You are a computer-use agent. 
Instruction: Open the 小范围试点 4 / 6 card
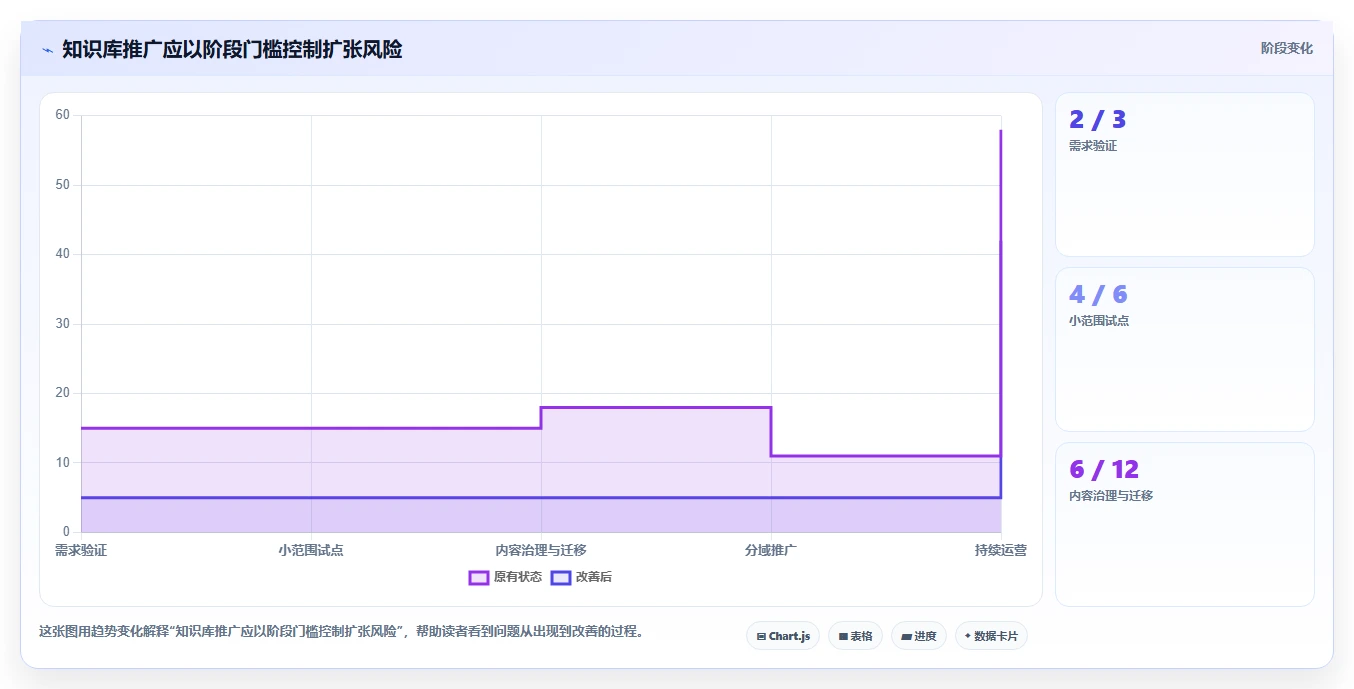(1185, 349)
